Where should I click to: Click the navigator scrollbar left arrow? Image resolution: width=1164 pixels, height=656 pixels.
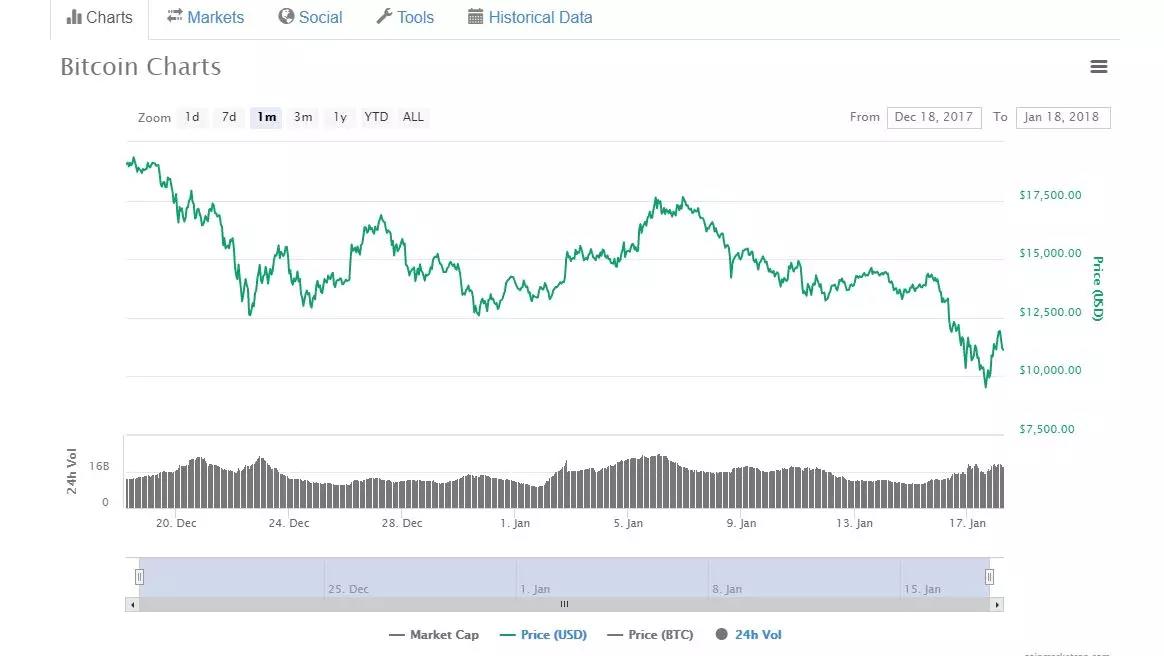point(132,604)
